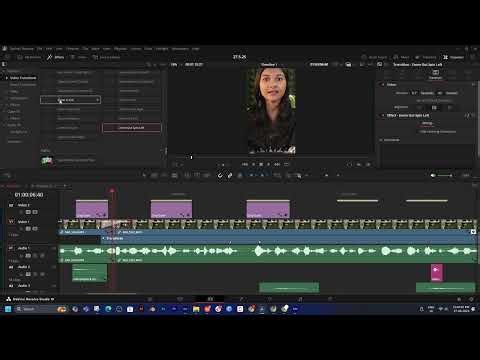Mute the monitor speaker icon
The width and height of the screenshot is (480, 360).
pos(433,175)
